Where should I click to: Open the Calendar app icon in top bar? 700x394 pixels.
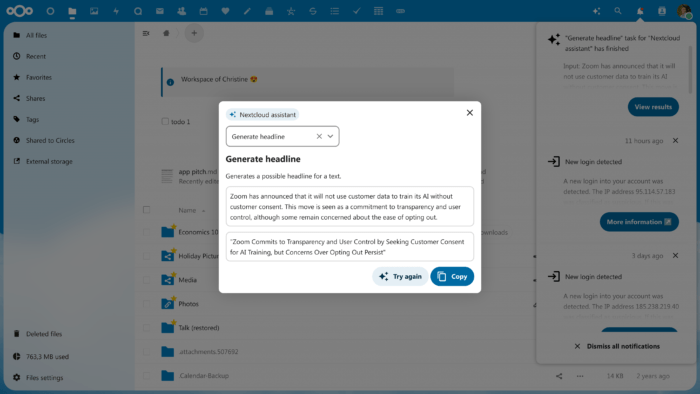click(x=204, y=11)
